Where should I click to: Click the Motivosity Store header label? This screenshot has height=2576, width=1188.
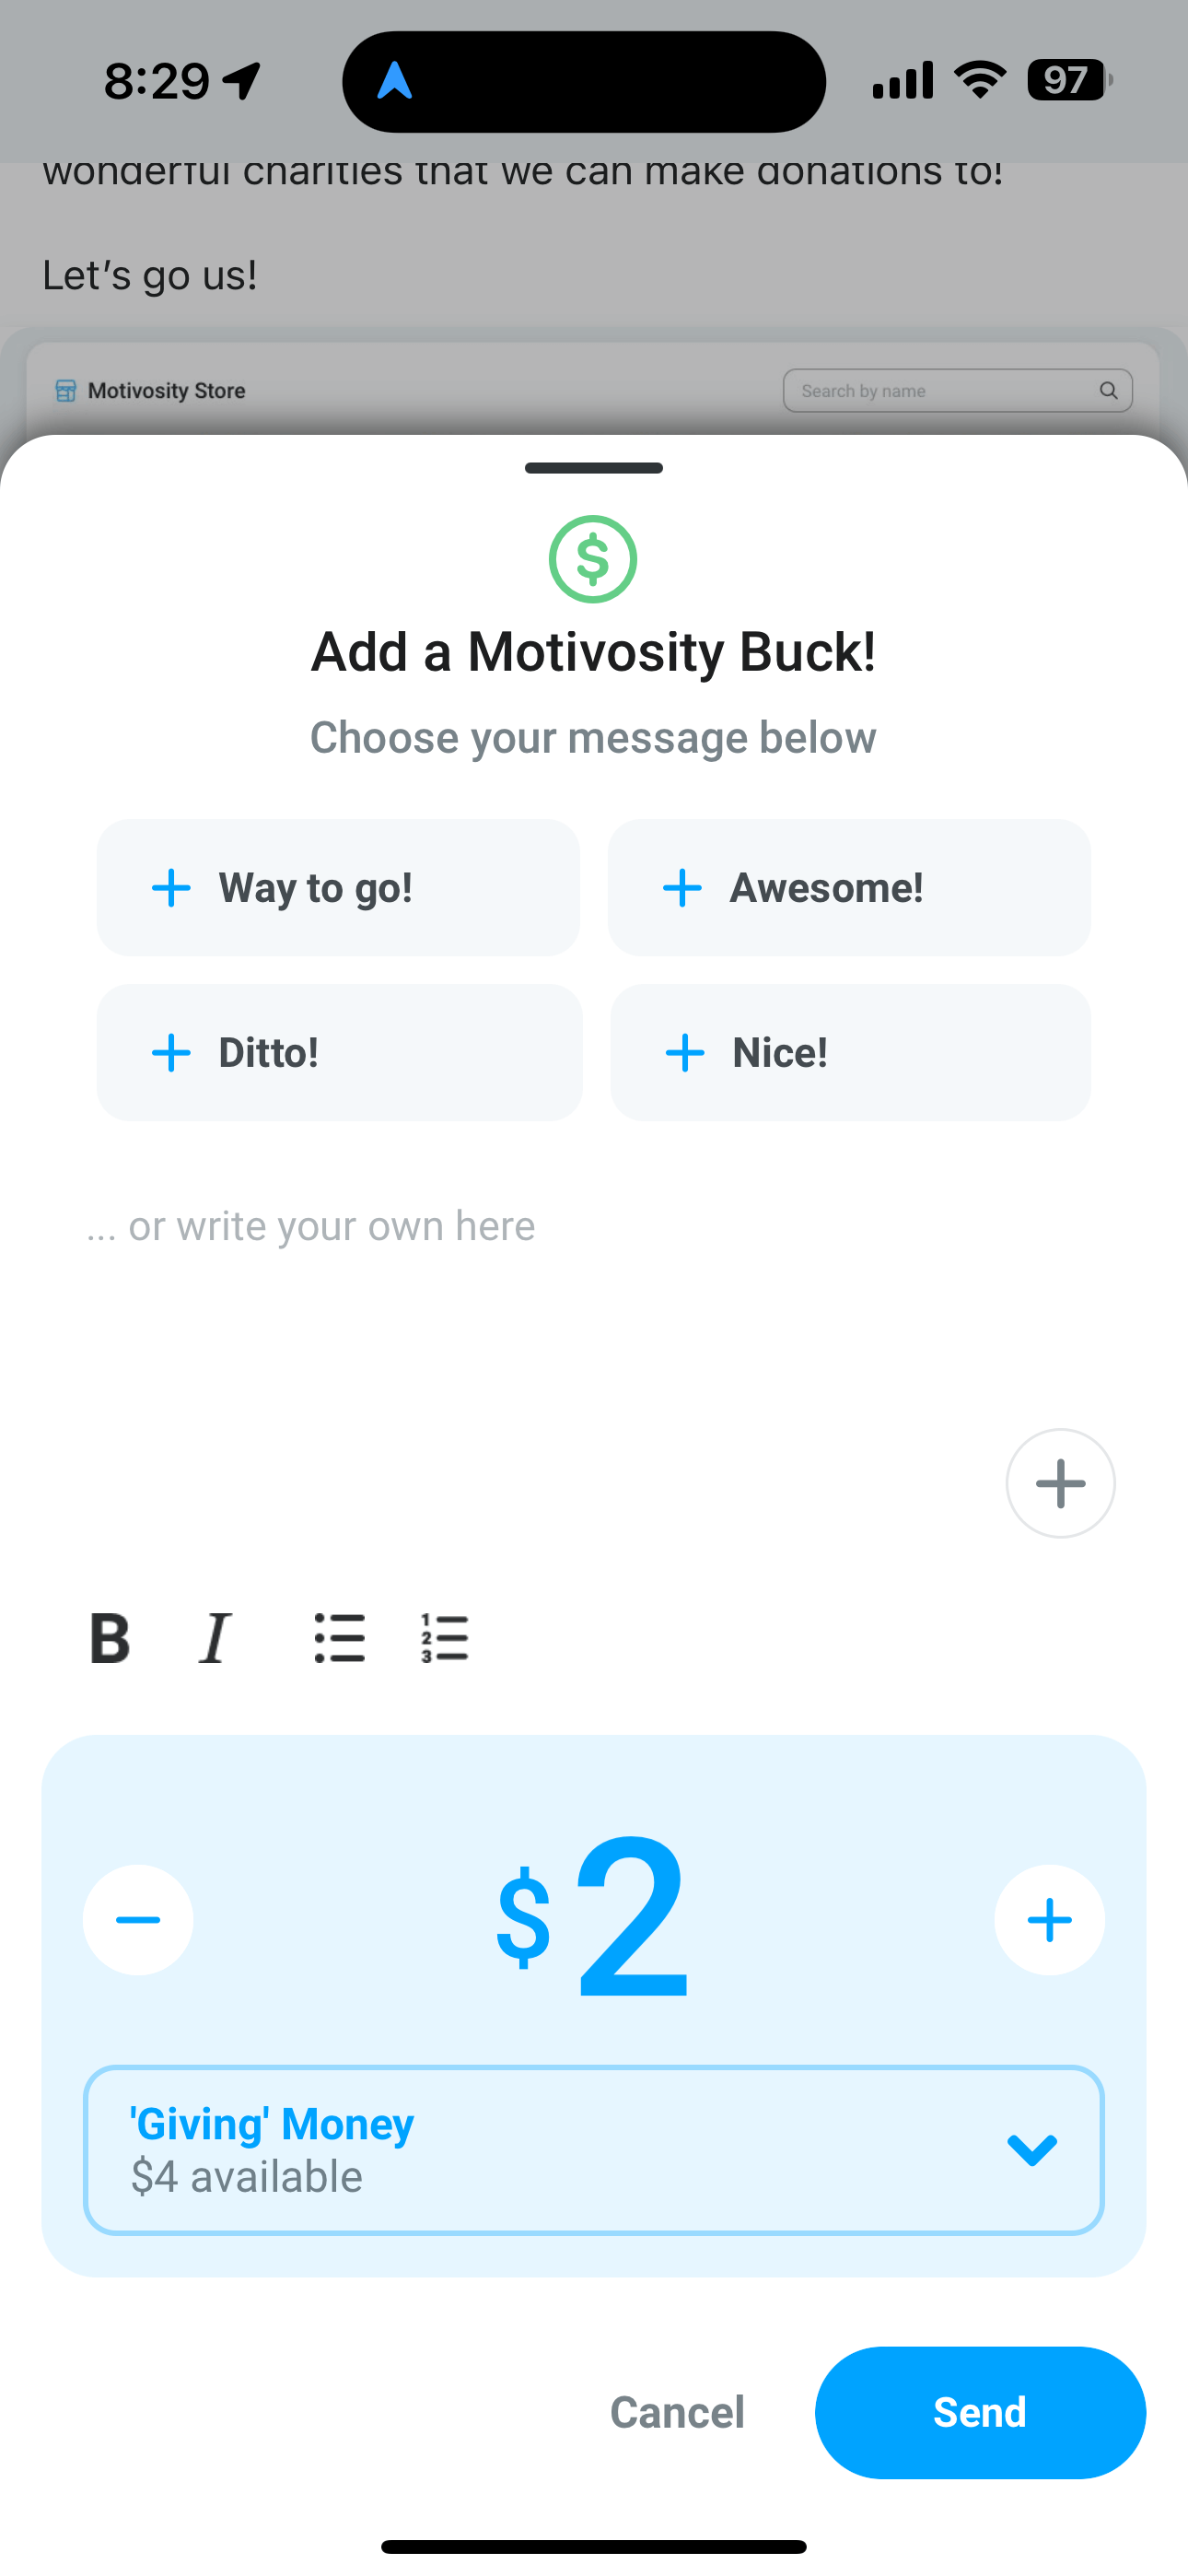166,390
